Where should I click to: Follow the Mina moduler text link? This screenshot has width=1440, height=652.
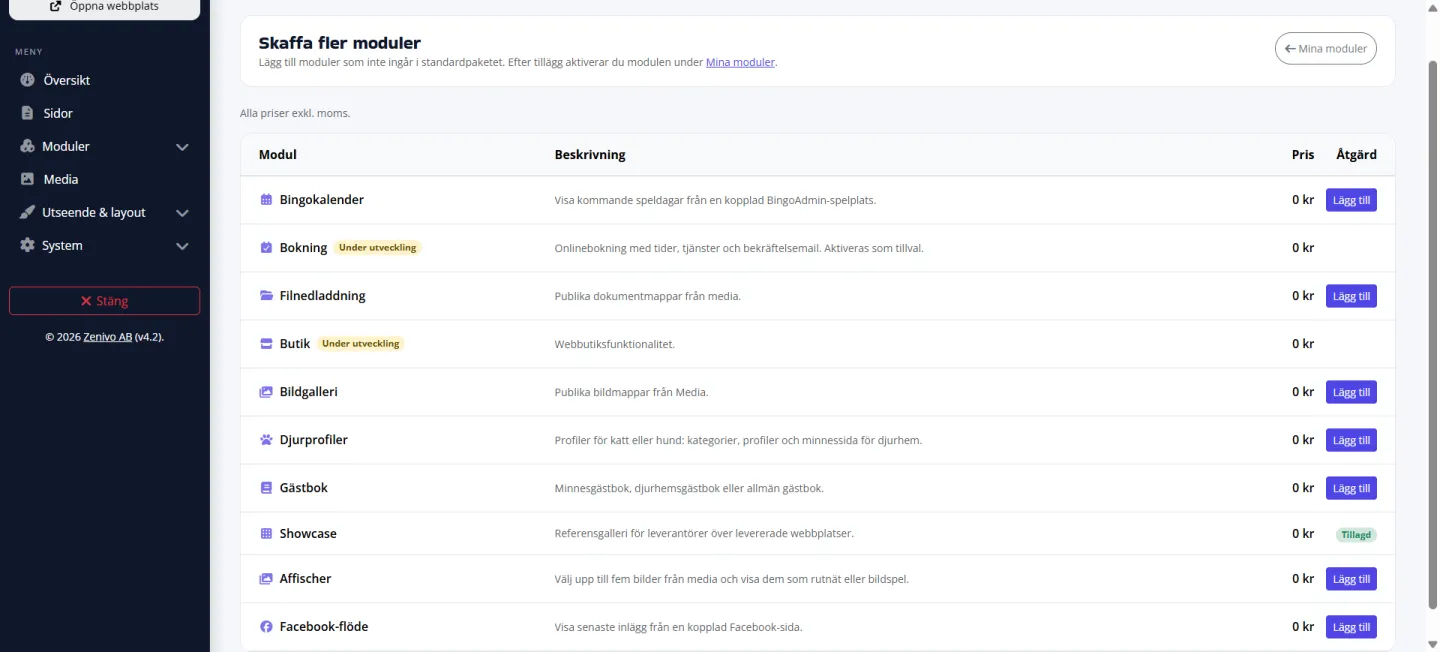point(740,62)
